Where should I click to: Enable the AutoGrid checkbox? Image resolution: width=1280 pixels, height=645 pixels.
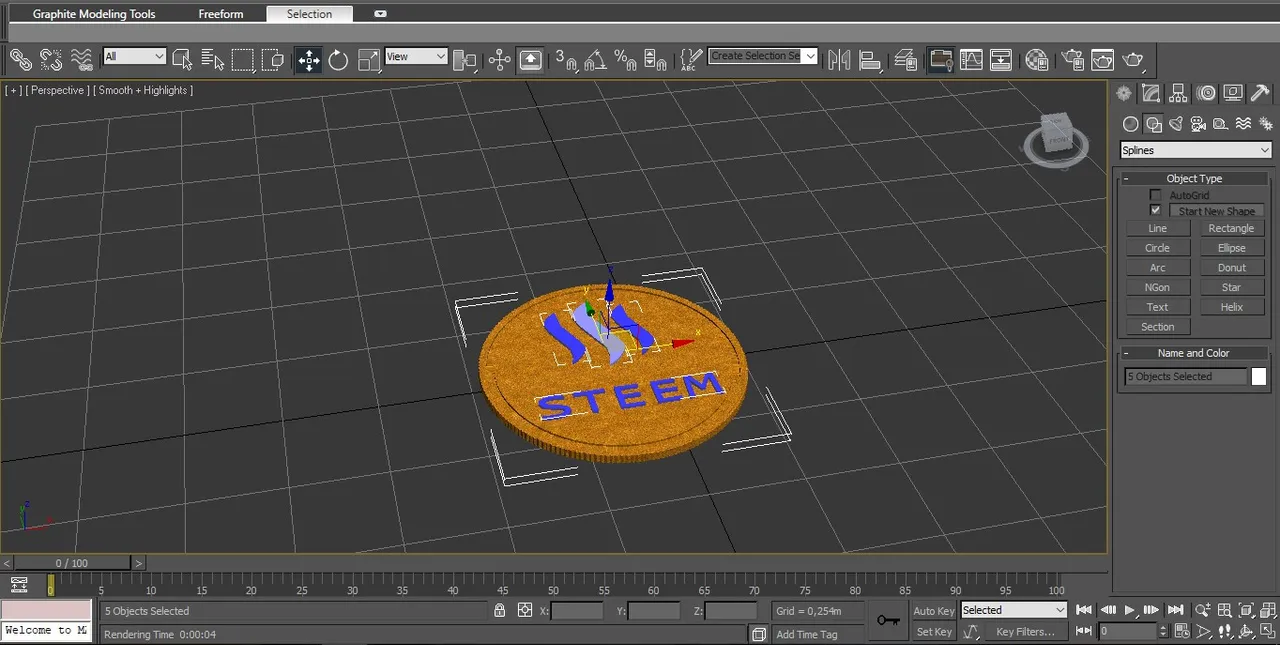pyautogui.click(x=1156, y=195)
